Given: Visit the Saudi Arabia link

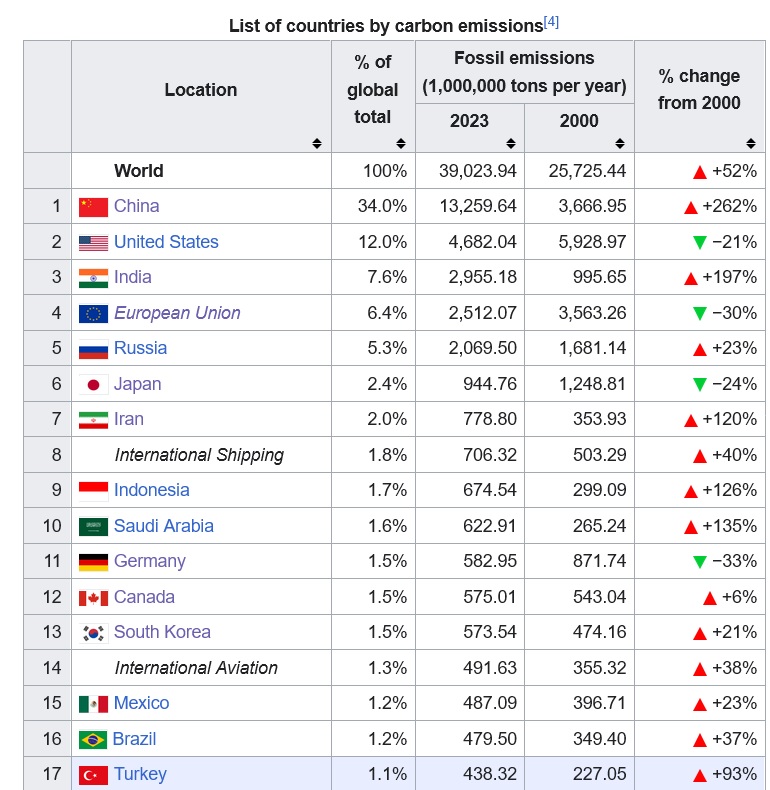Looking at the screenshot, I should [x=164, y=526].
